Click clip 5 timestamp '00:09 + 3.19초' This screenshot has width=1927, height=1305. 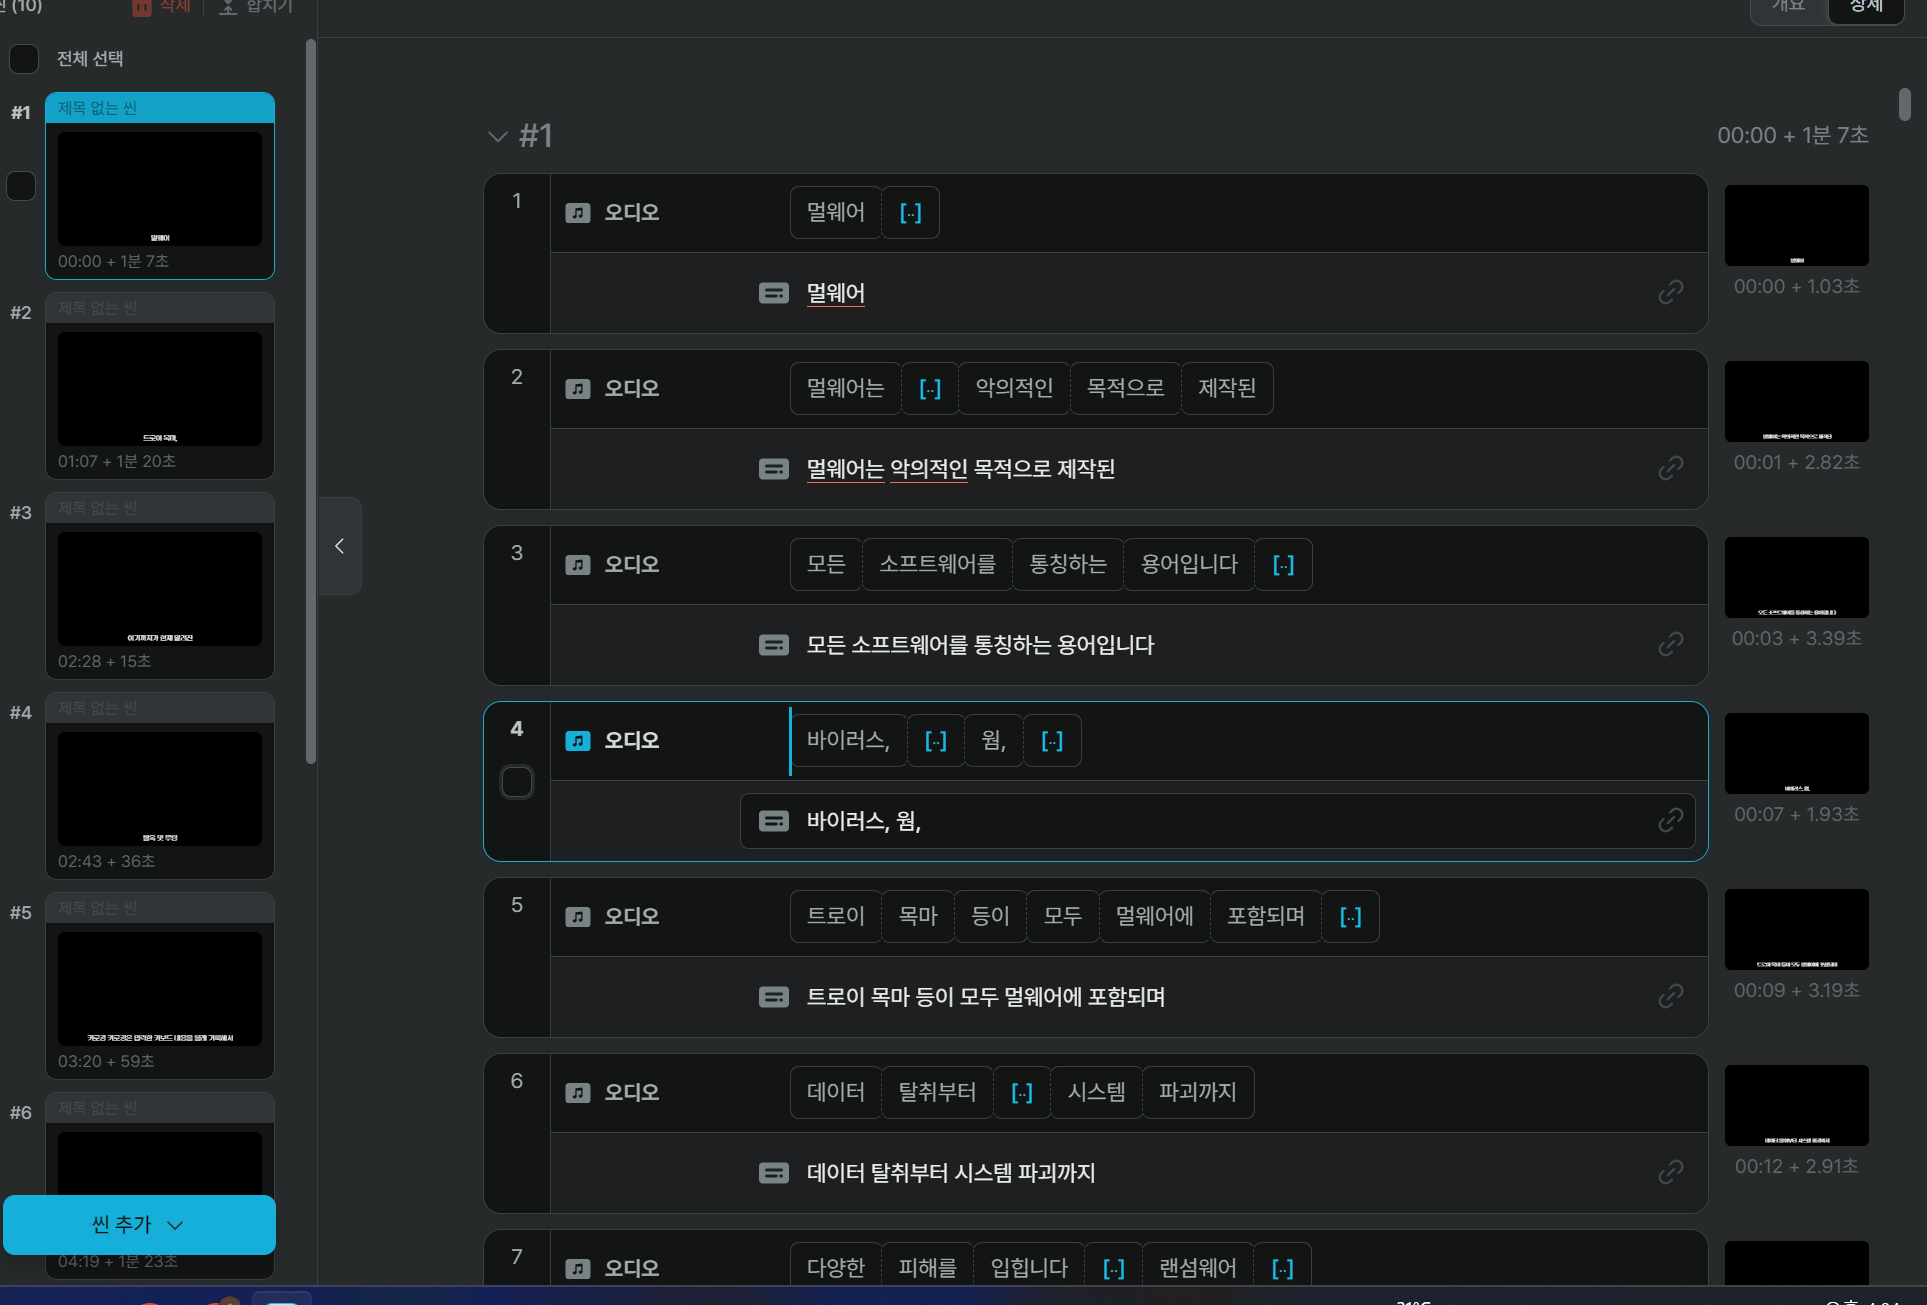(x=1797, y=991)
